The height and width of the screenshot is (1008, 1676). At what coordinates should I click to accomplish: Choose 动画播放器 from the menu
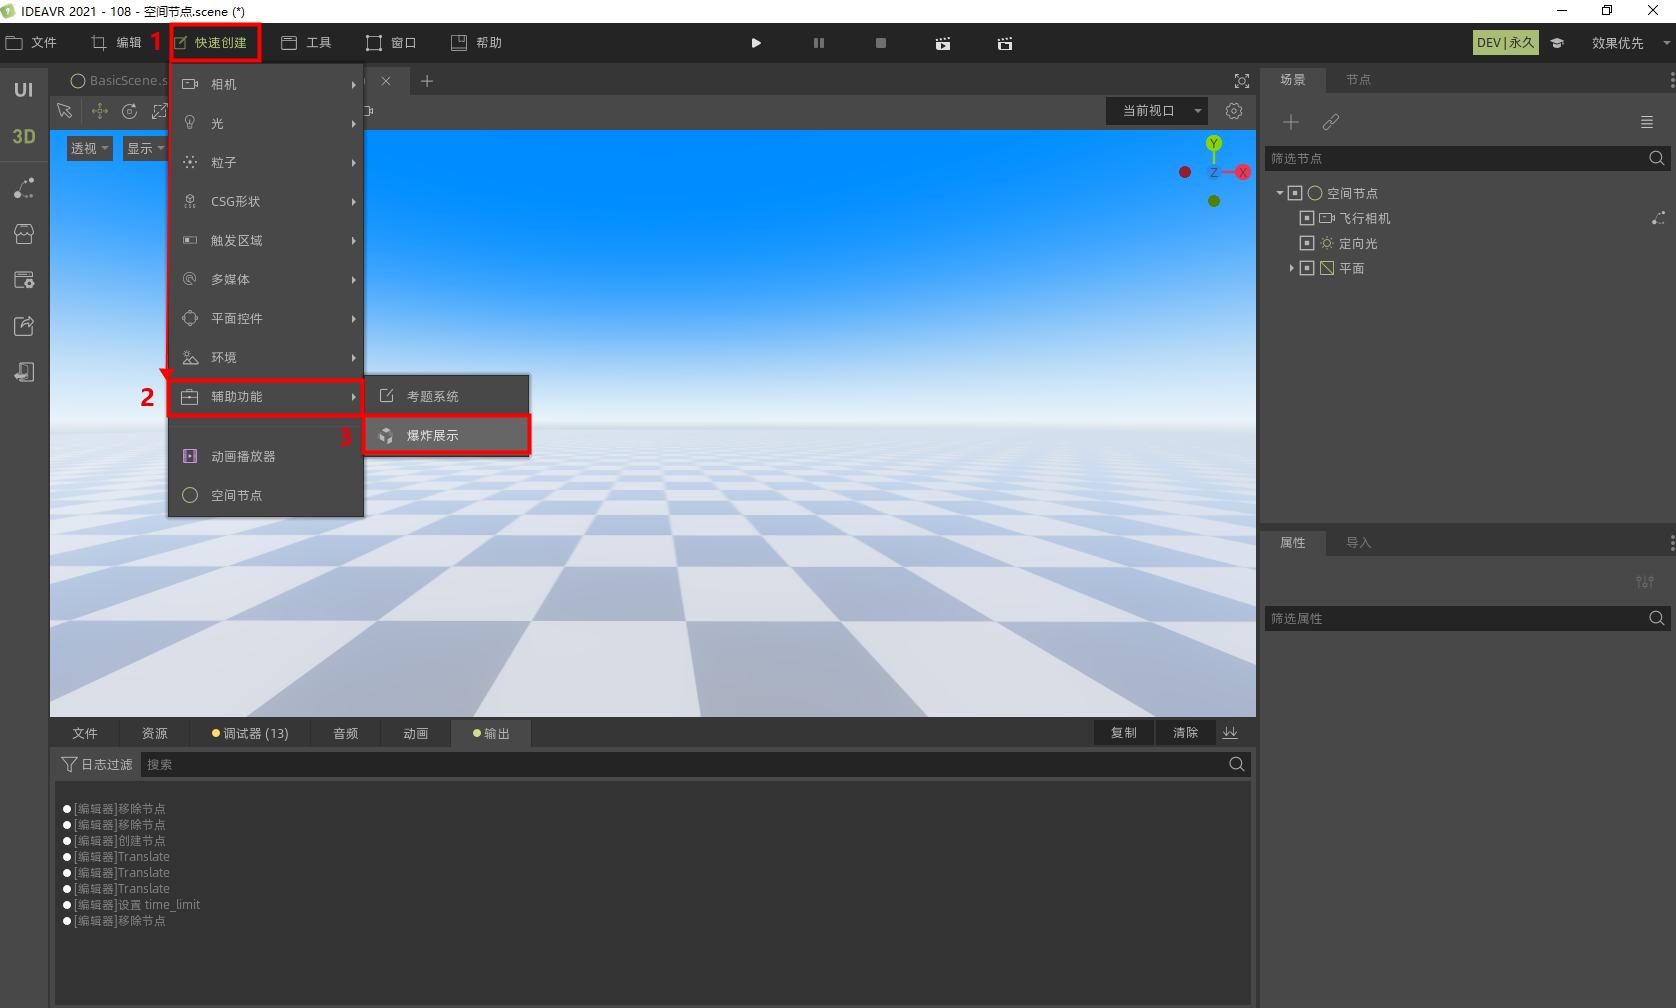[266, 456]
